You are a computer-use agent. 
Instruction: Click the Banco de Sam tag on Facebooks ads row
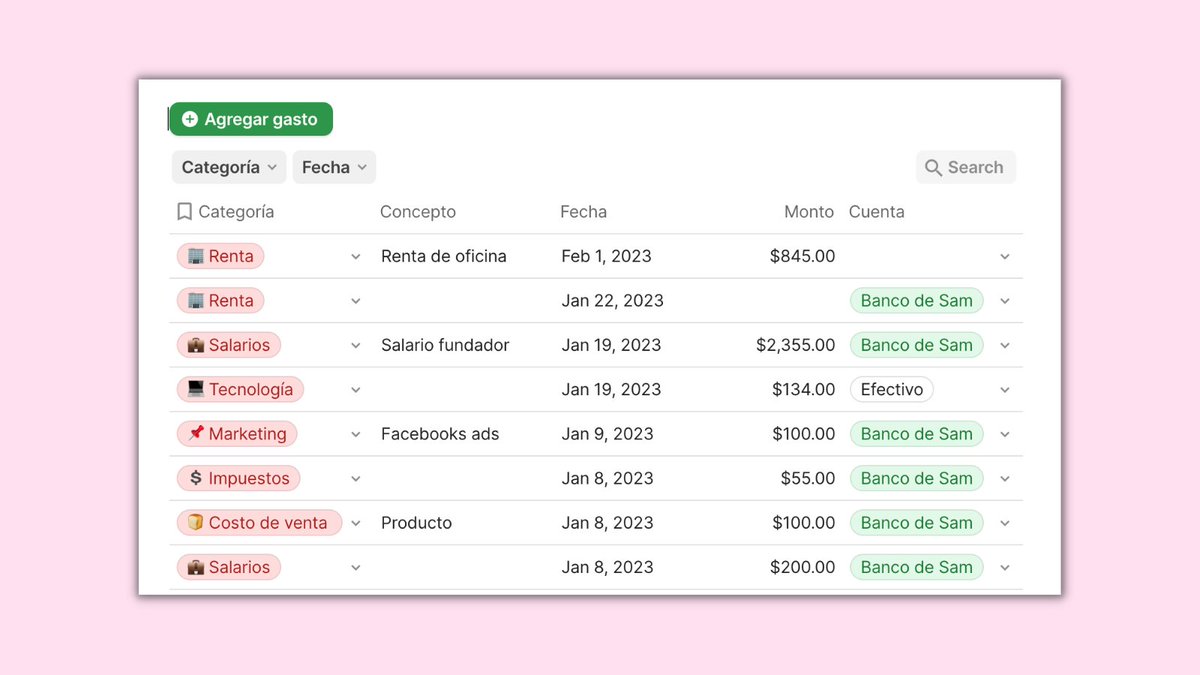click(916, 433)
